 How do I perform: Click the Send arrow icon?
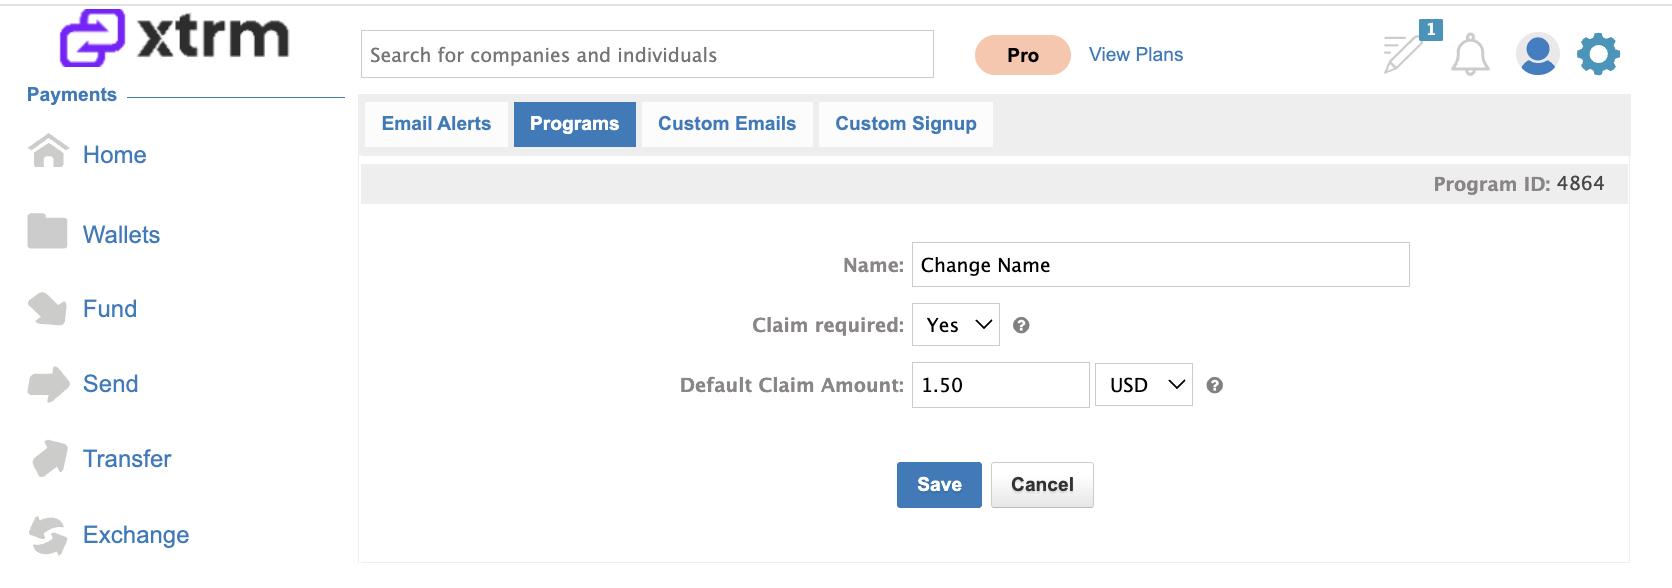pyautogui.click(x=48, y=384)
